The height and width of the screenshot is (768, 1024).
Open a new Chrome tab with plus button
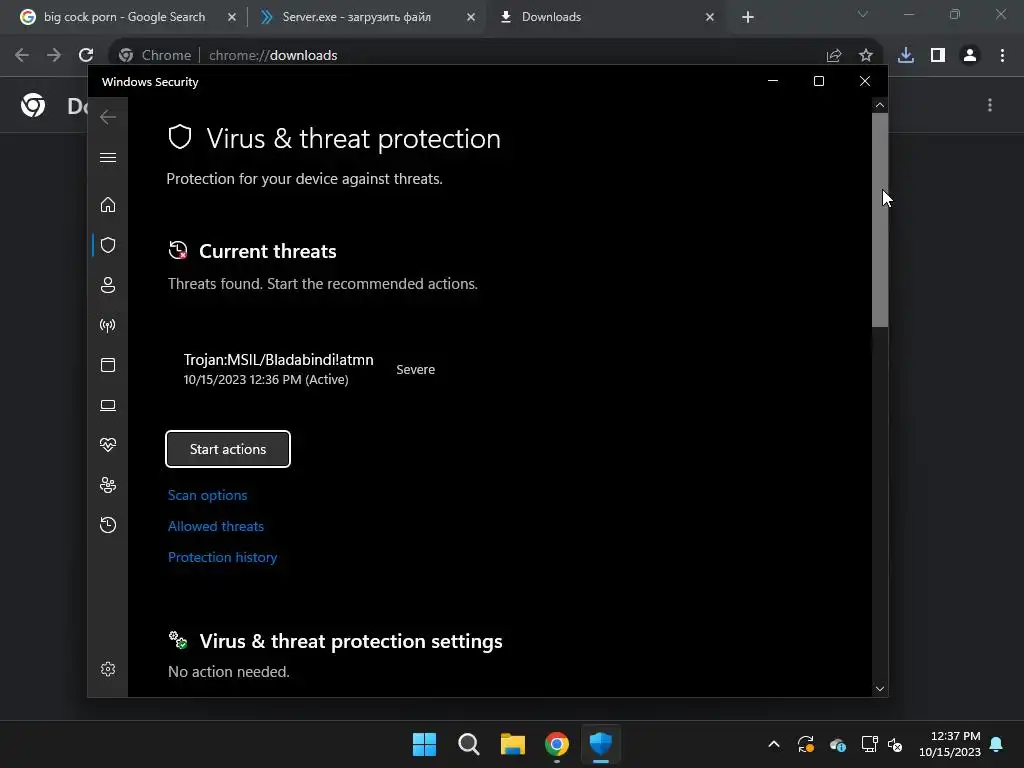[x=748, y=18]
